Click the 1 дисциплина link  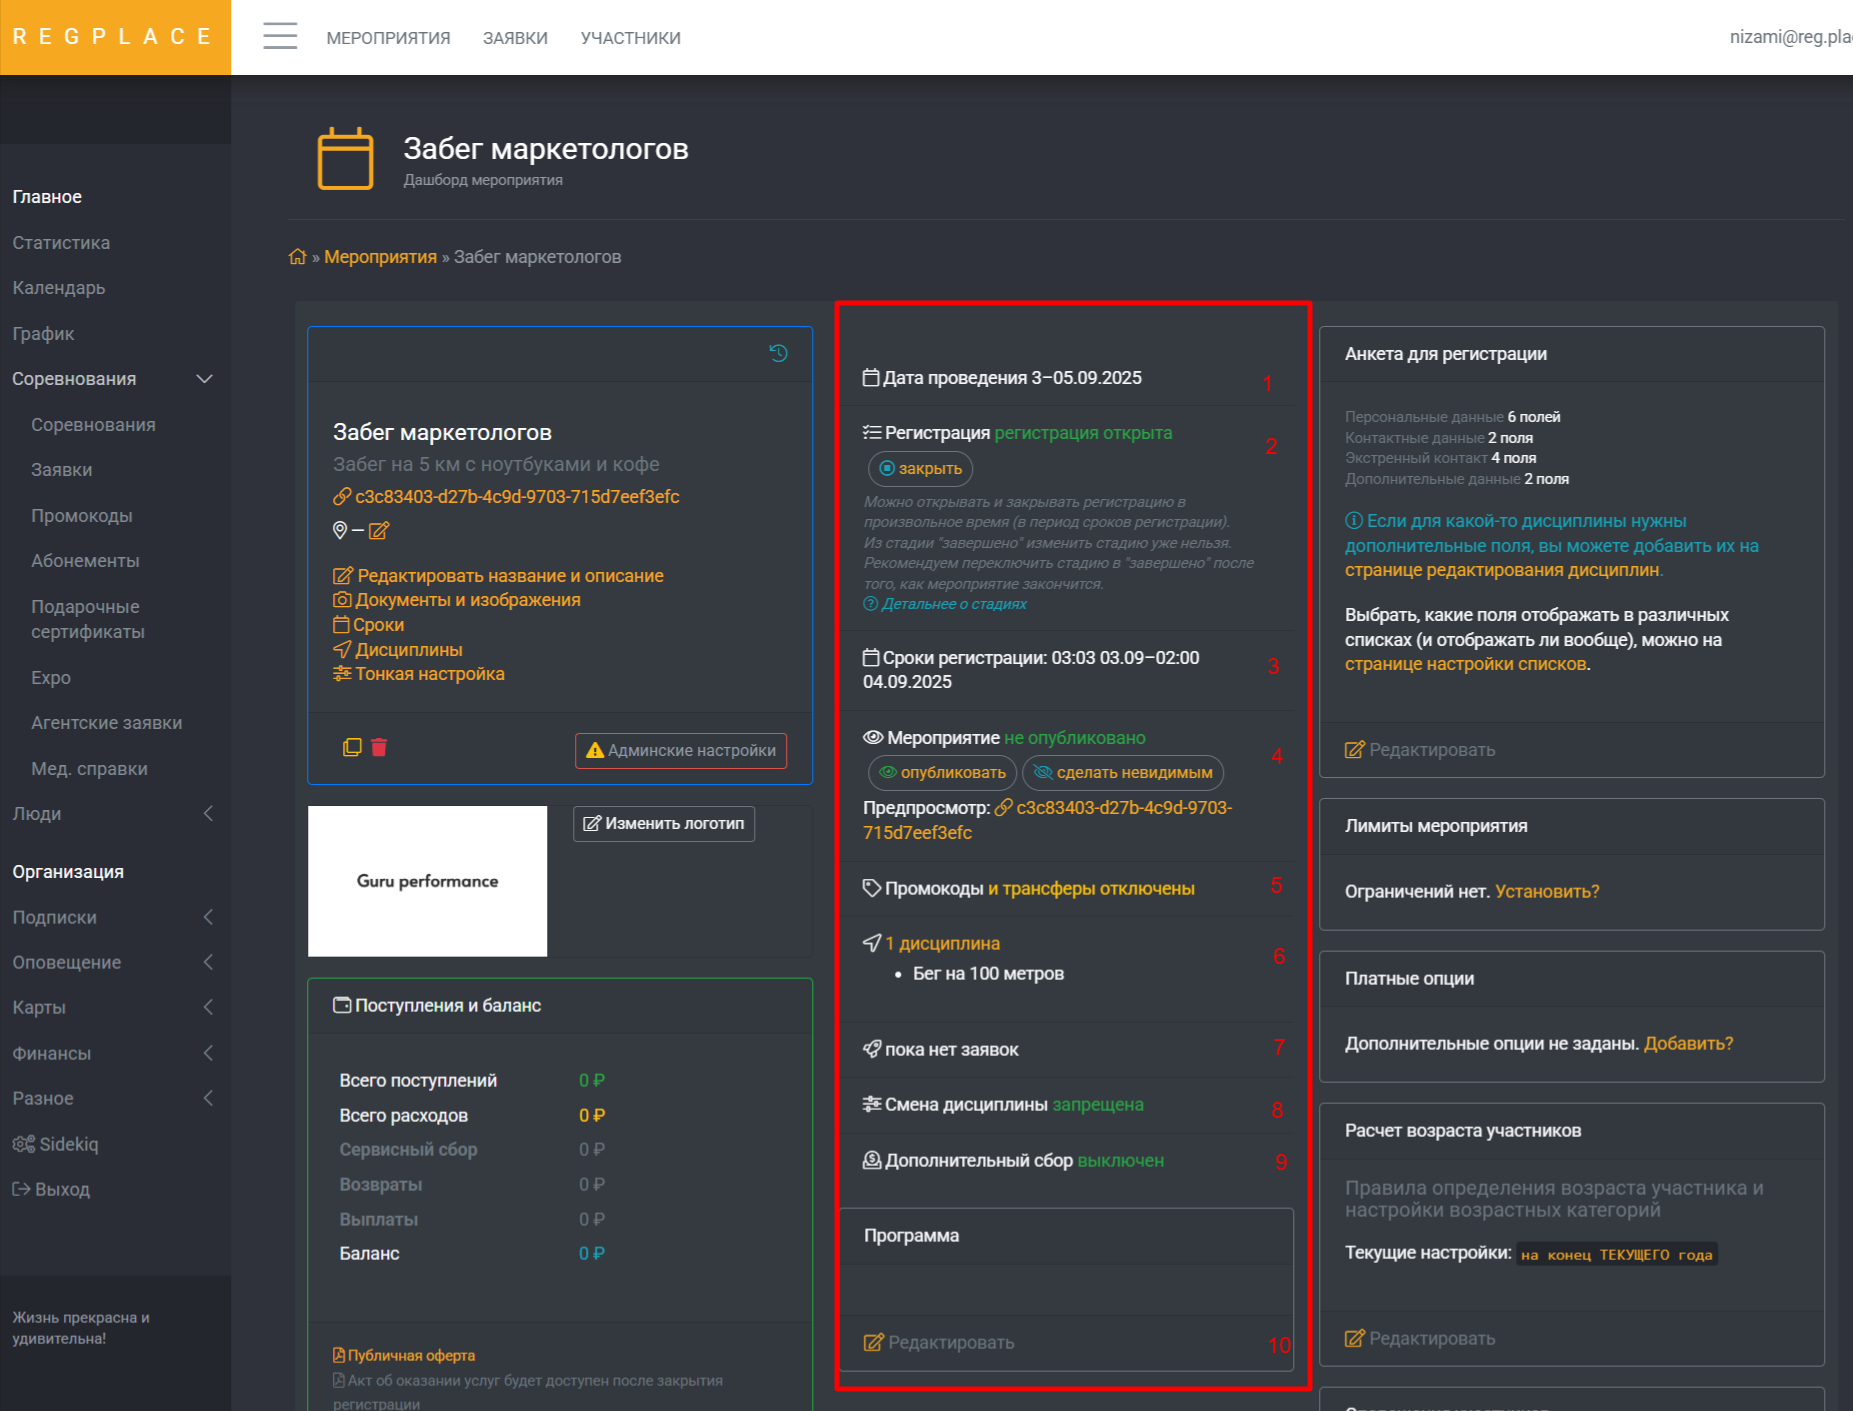(942, 943)
